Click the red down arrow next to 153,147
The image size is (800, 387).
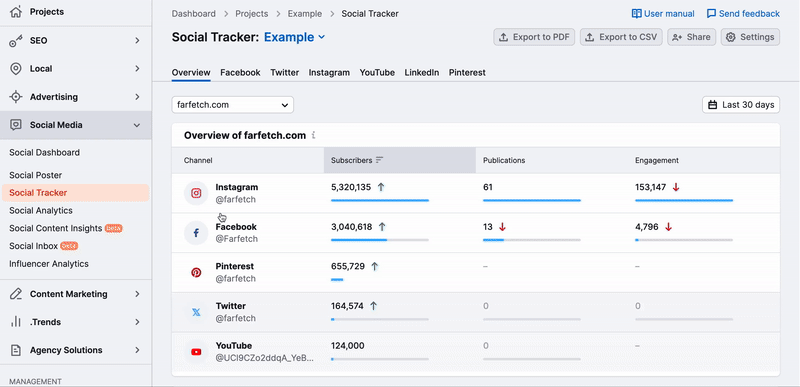676,187
